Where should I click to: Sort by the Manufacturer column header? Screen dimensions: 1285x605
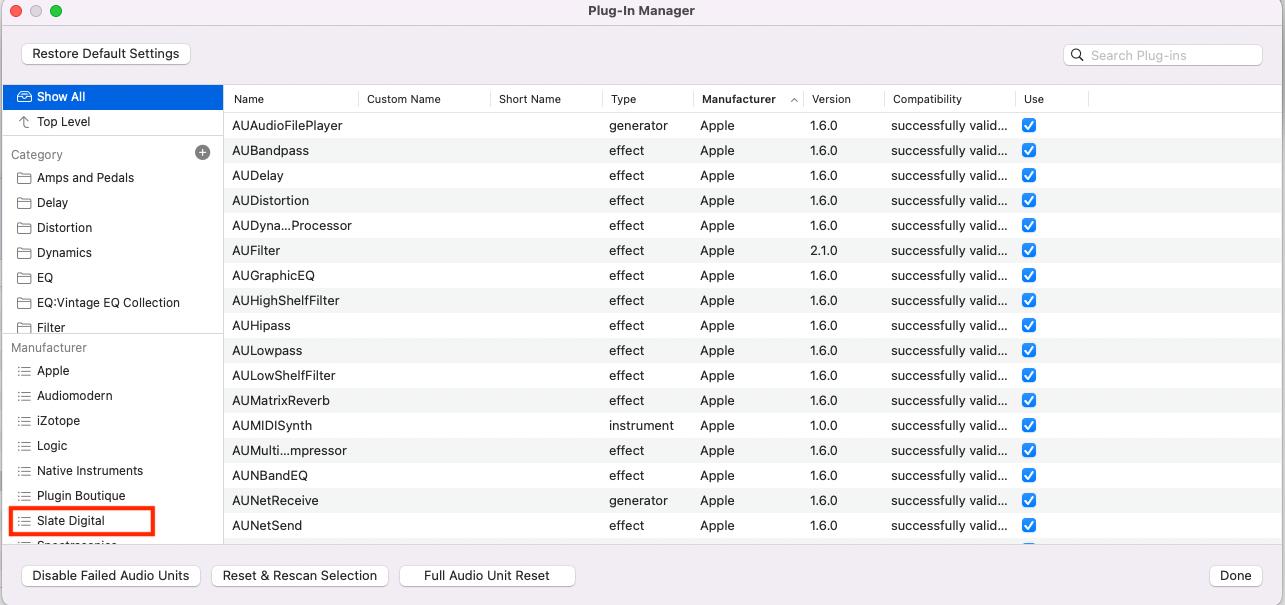coord(738,99)
